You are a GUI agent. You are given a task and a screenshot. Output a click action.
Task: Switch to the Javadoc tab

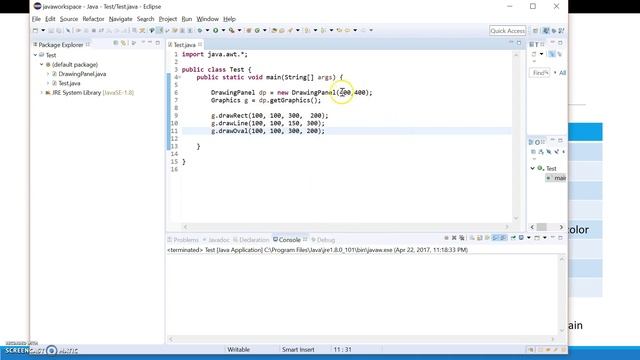[216, 240]
